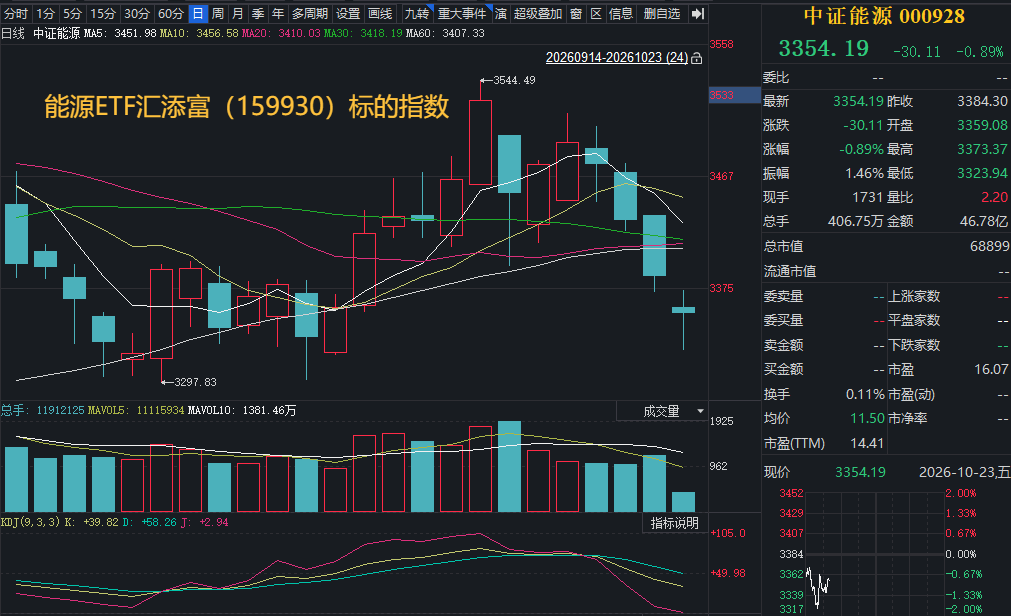Select the 周 weekly period tab

[x=217, y=14]
